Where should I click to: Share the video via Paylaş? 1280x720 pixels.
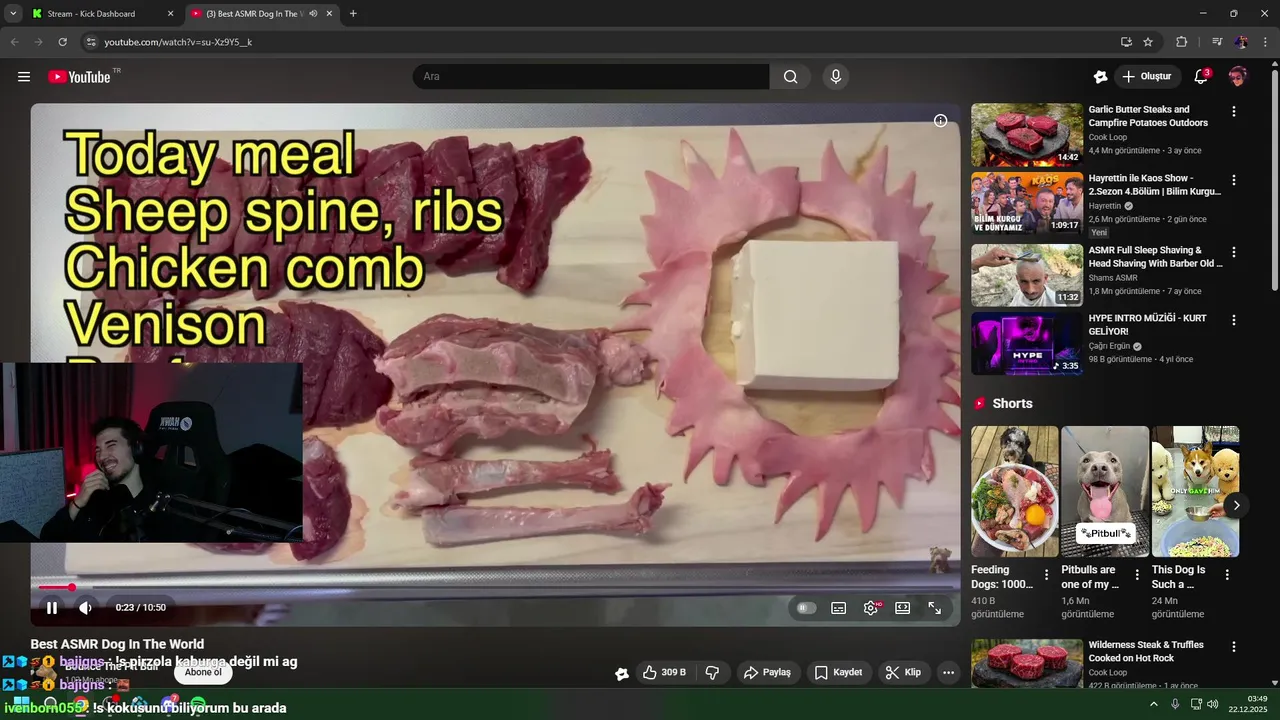point(767,672)
